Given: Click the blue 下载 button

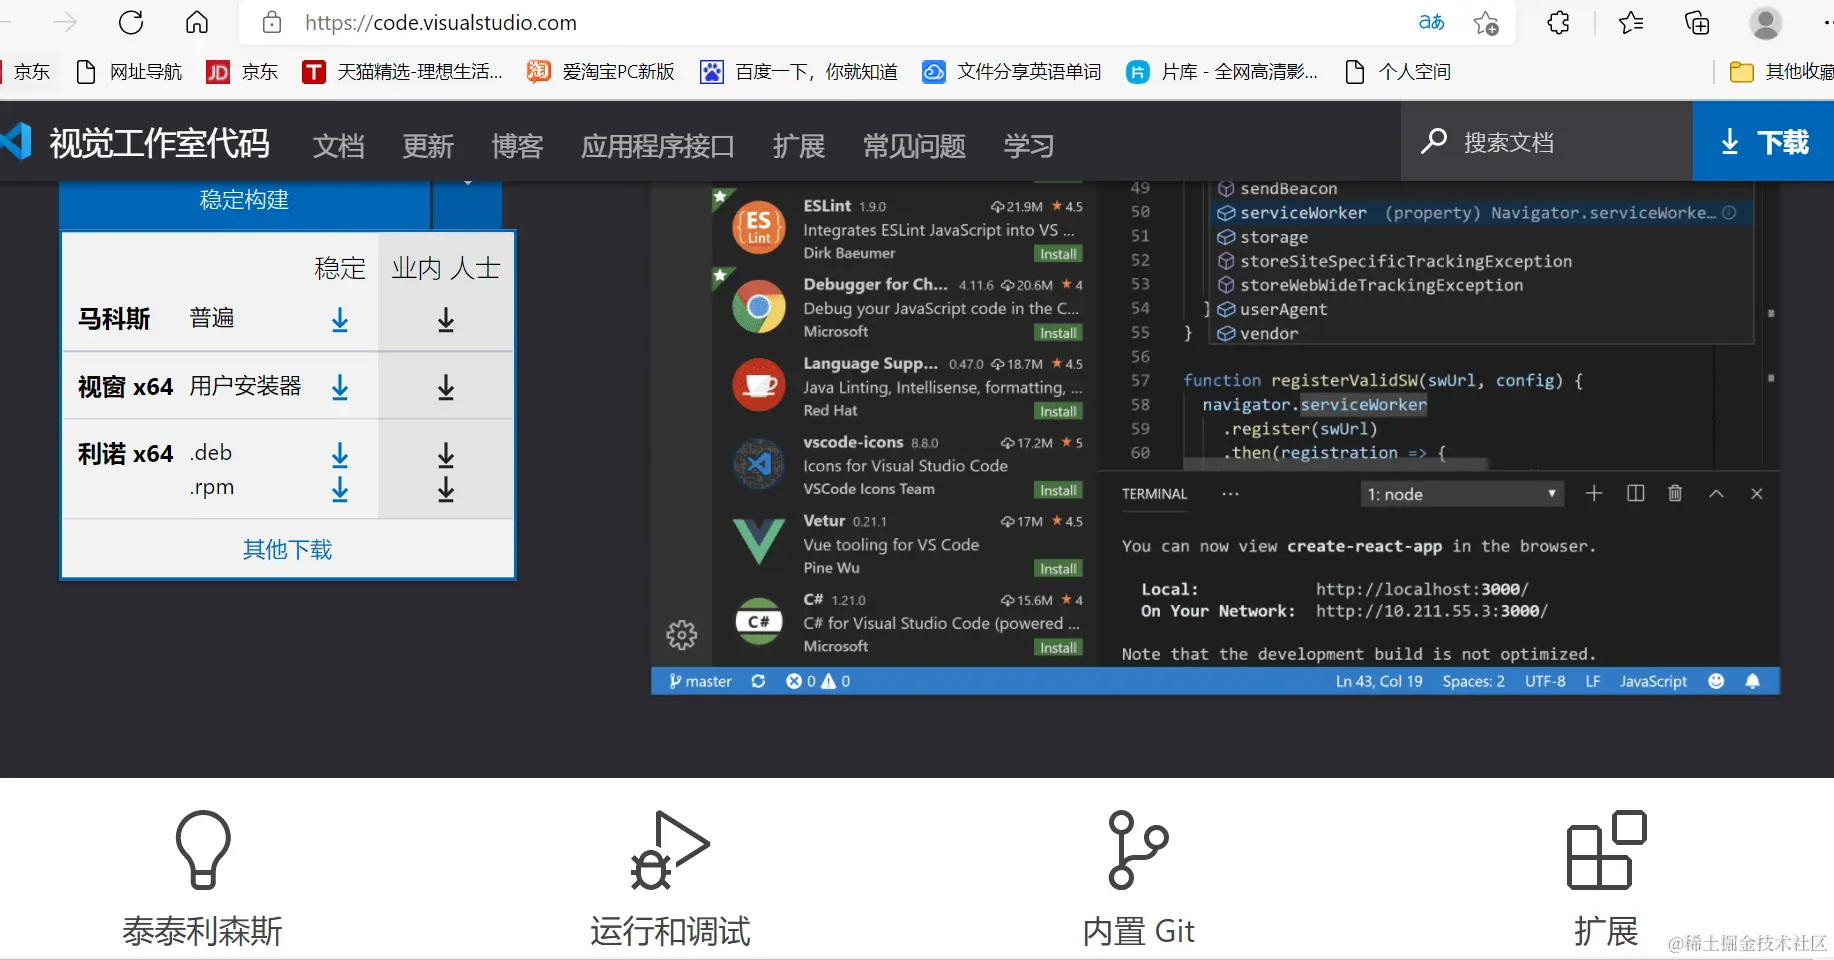Looking at the screenshot, I should tap(1763, 141).
